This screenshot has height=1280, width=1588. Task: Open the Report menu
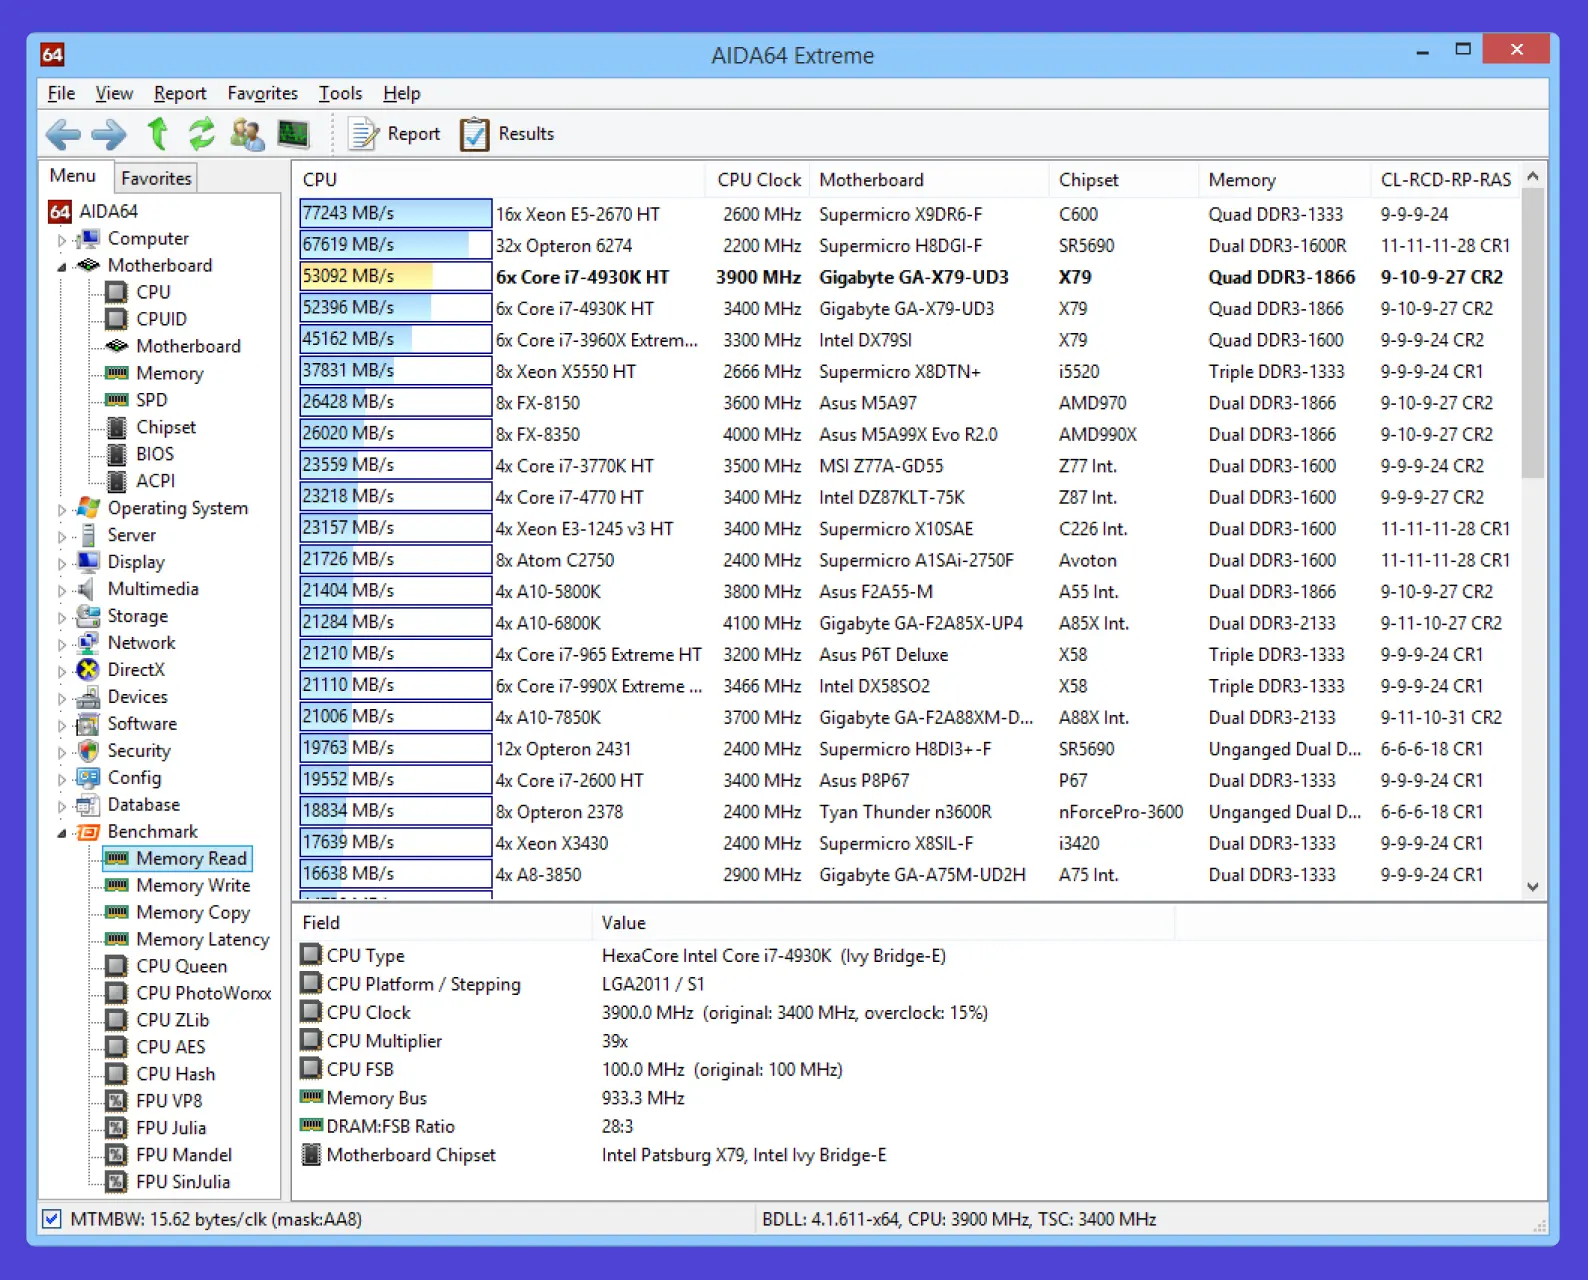[x=180, y=93]
